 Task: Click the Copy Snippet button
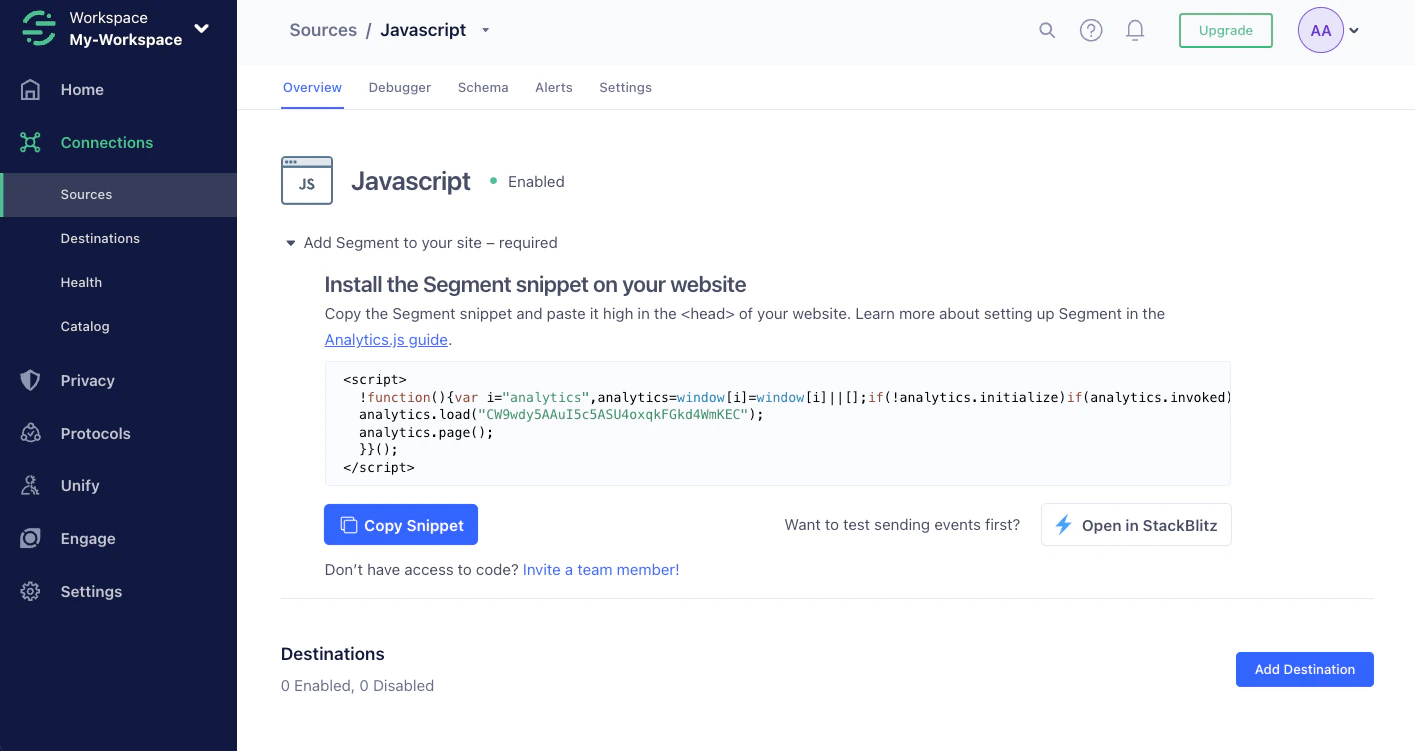[400, 524]
